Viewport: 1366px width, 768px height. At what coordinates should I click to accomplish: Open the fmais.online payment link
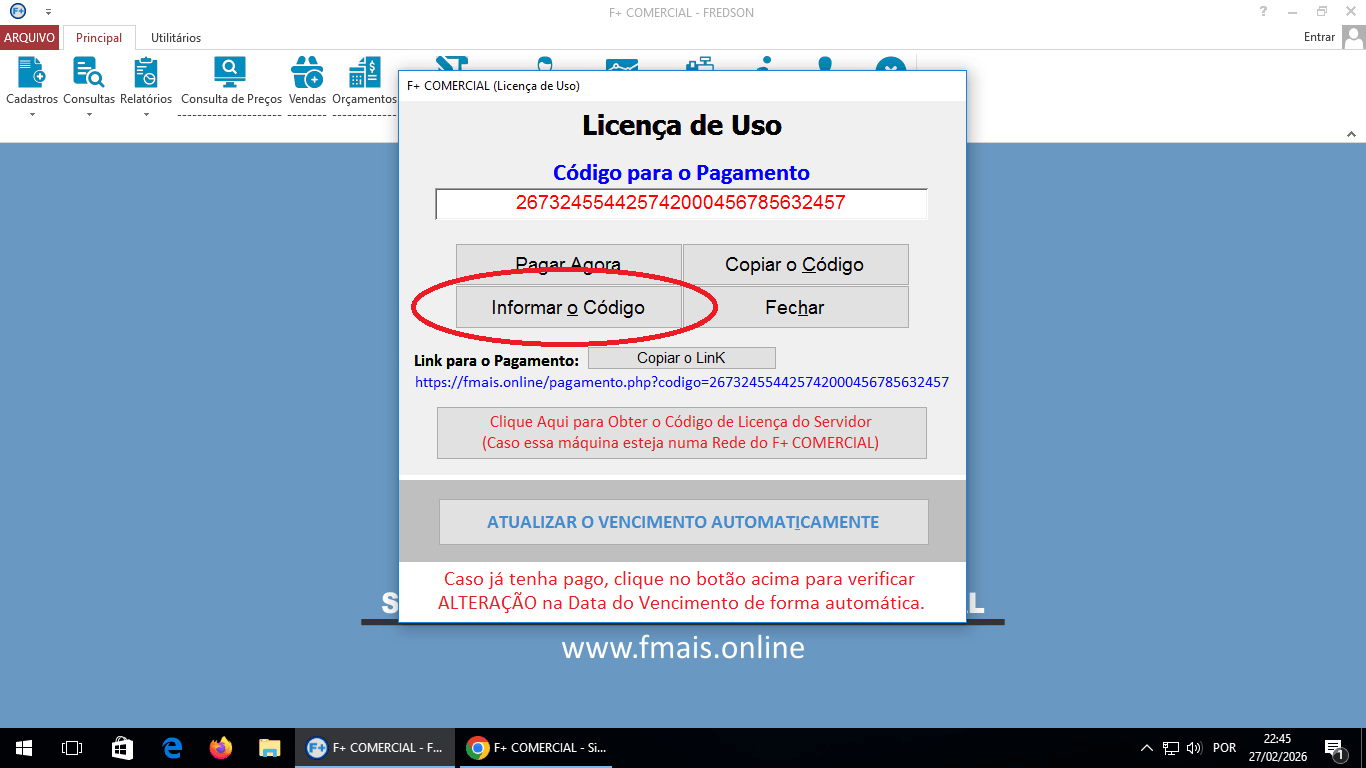point(683,382)
